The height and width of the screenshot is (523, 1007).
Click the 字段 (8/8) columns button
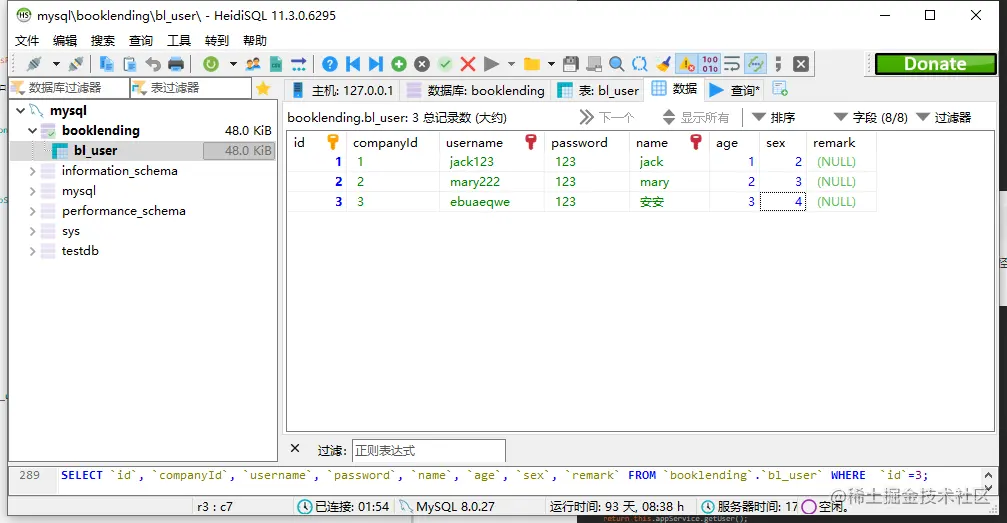click(871, 118)
